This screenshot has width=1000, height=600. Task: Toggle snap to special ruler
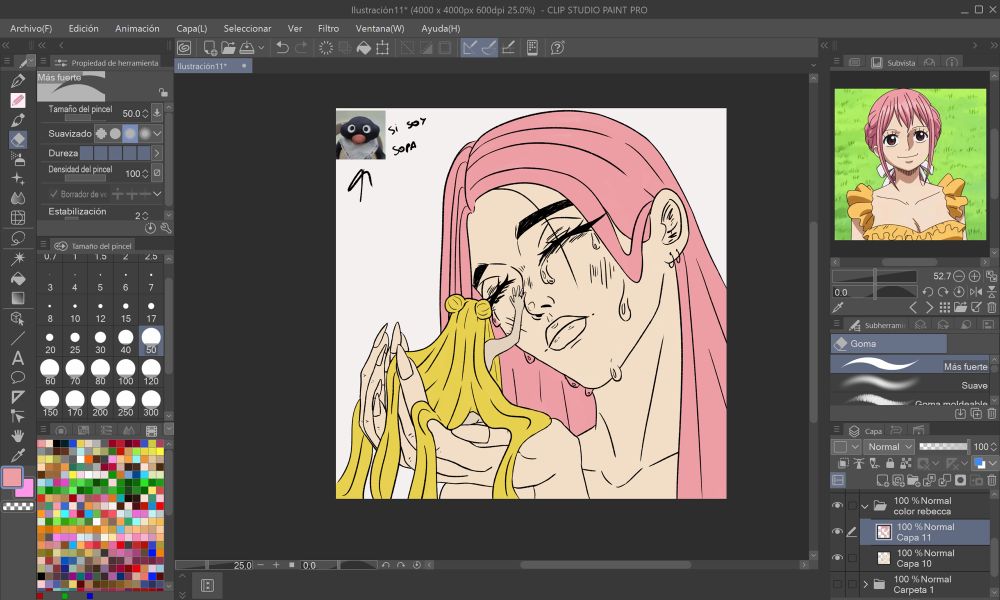pyautogui.click(x=489, y=48)
